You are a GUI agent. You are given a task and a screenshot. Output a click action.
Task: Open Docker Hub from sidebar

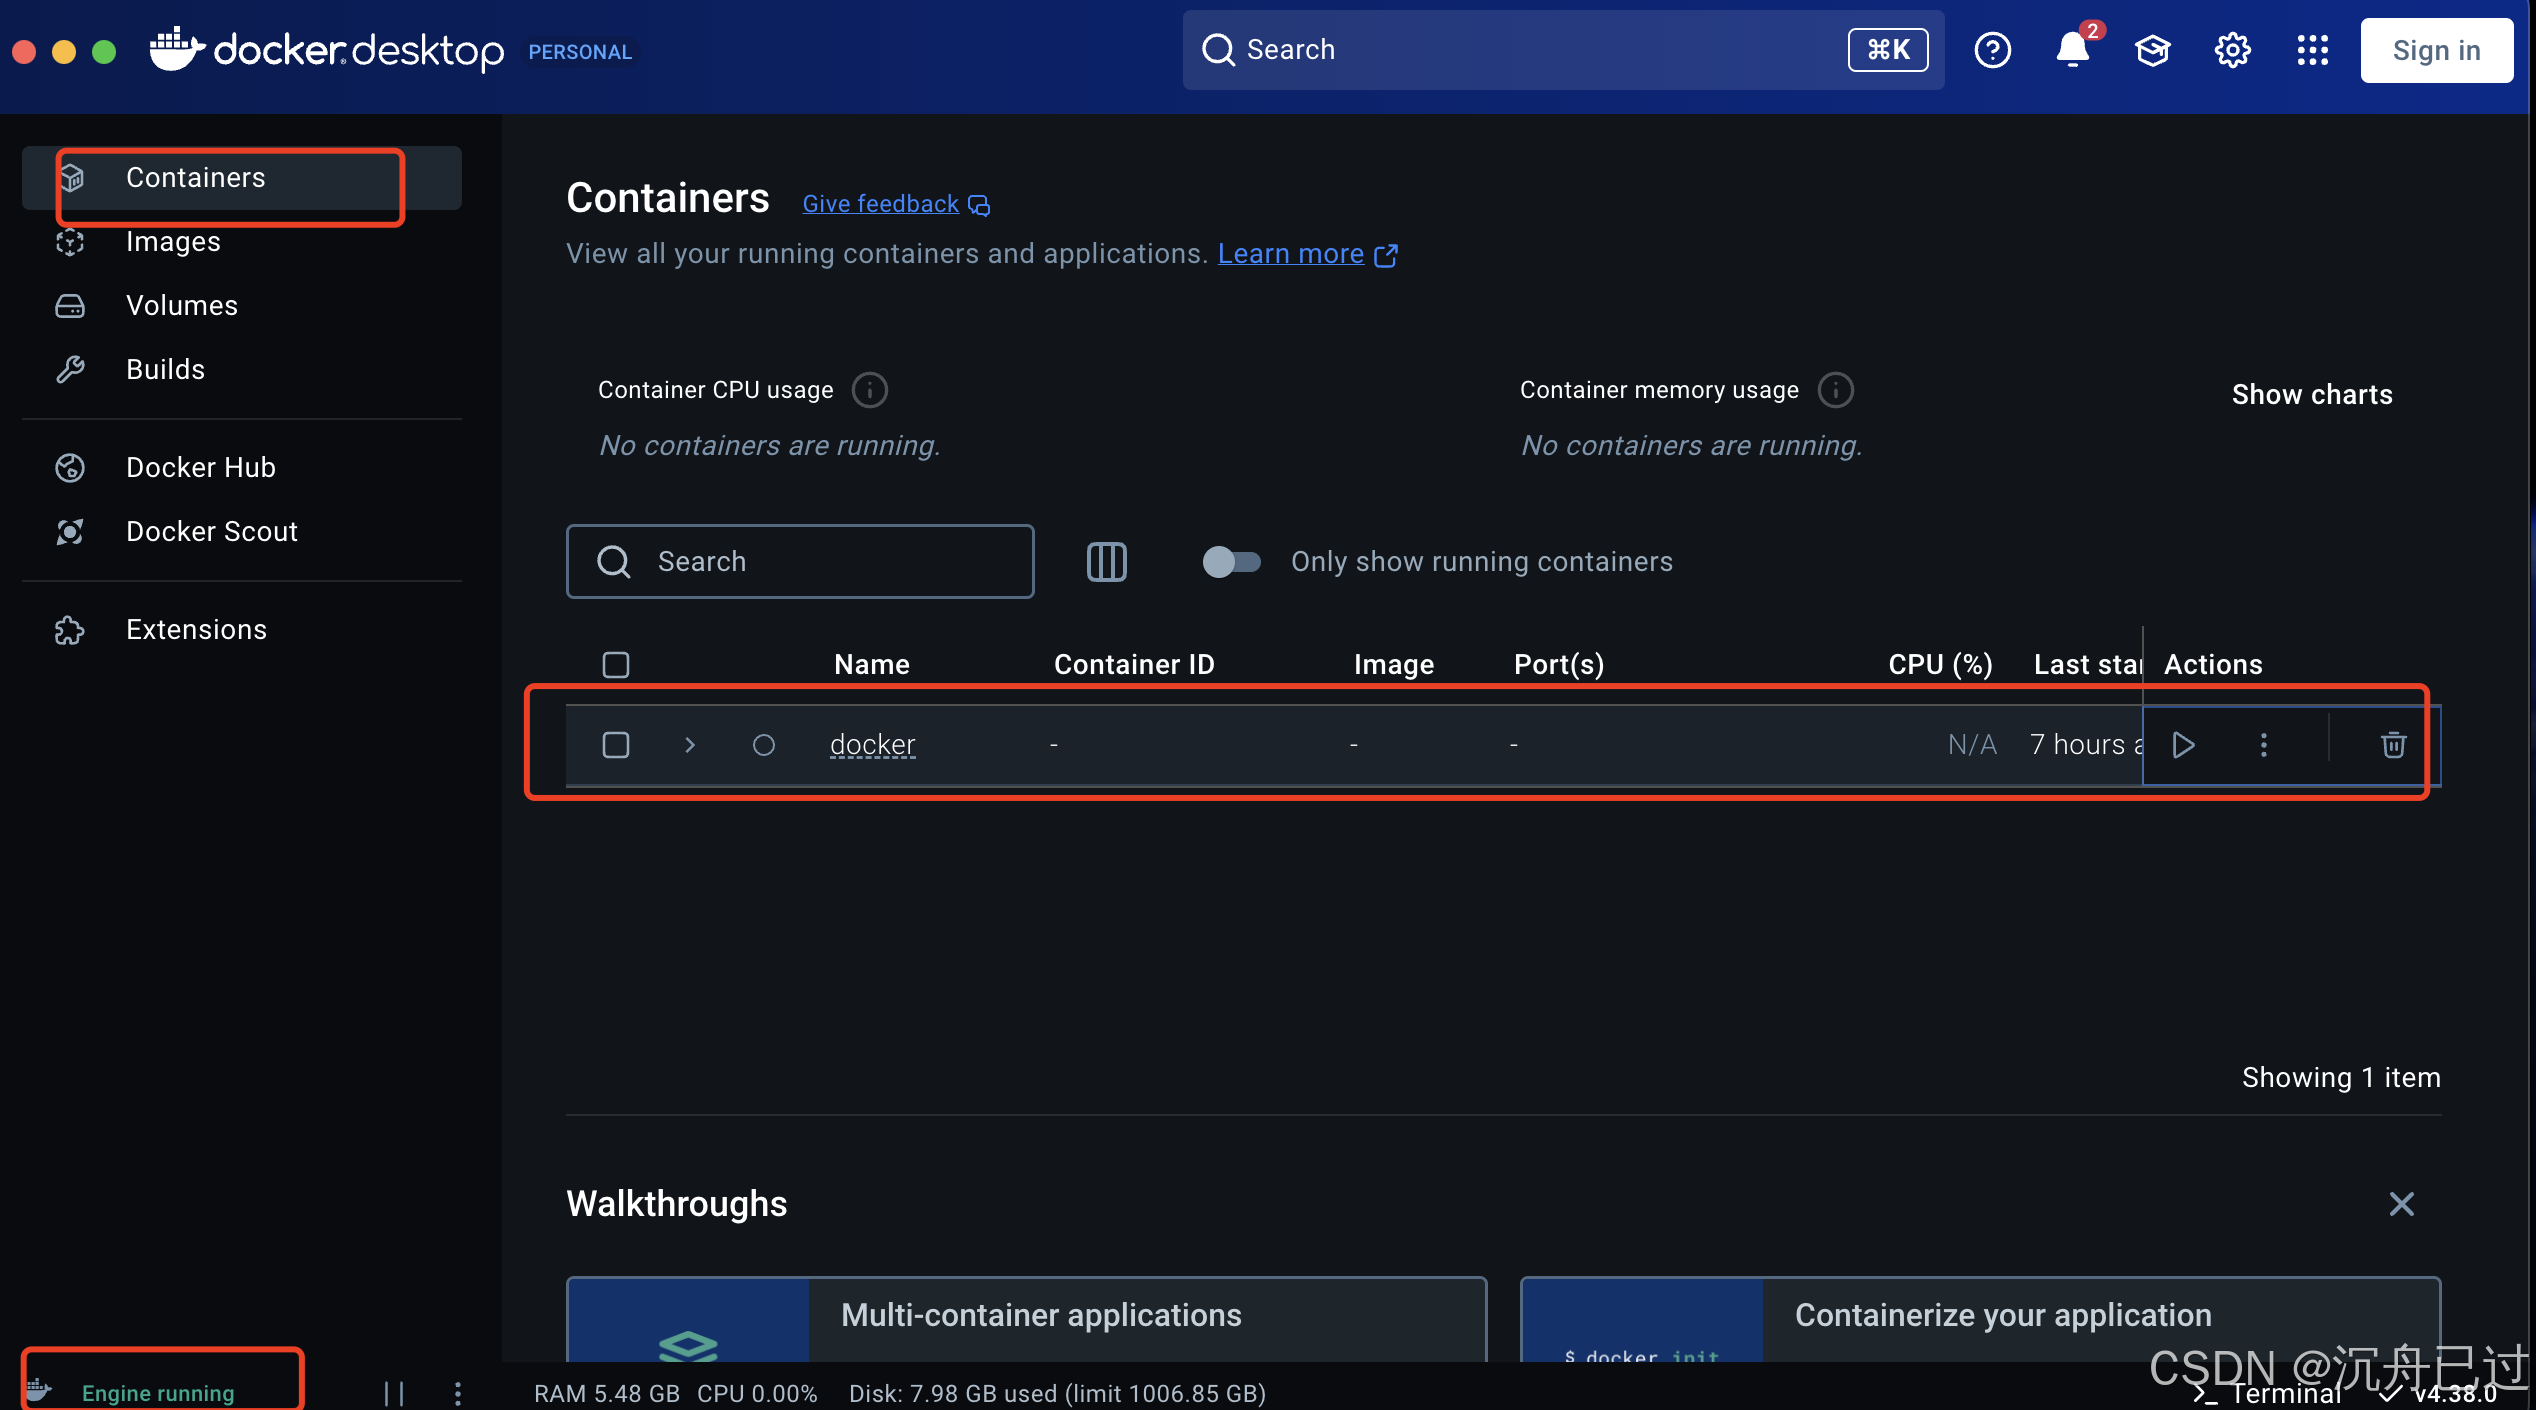click(x=242, y=468)
